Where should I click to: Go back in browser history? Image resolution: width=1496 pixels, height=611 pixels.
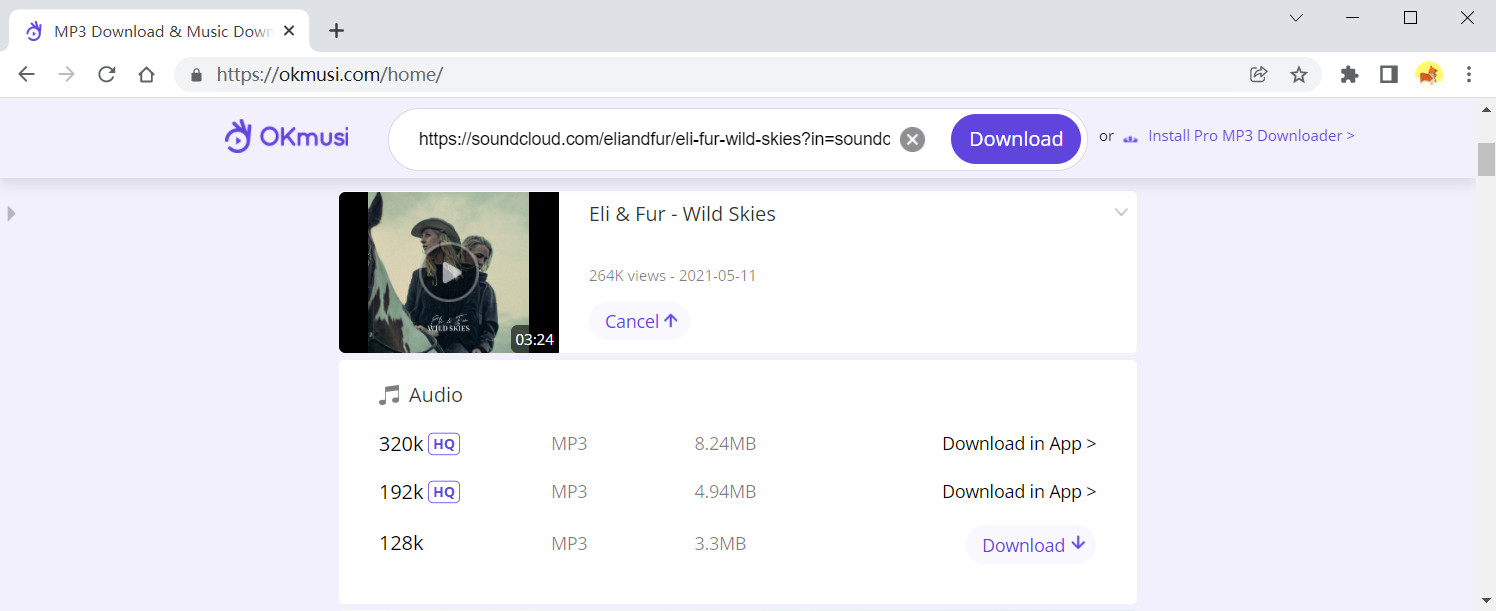pyautogui.click(x=27, y=75)
